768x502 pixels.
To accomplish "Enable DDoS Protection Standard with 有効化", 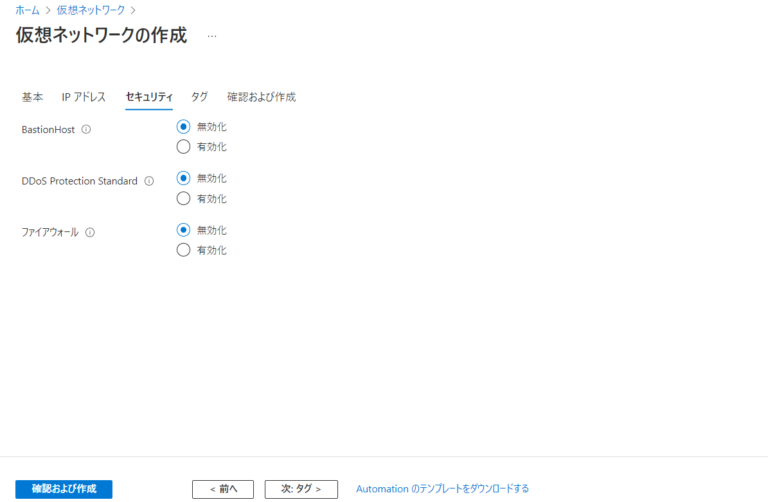I will point(183,198).
